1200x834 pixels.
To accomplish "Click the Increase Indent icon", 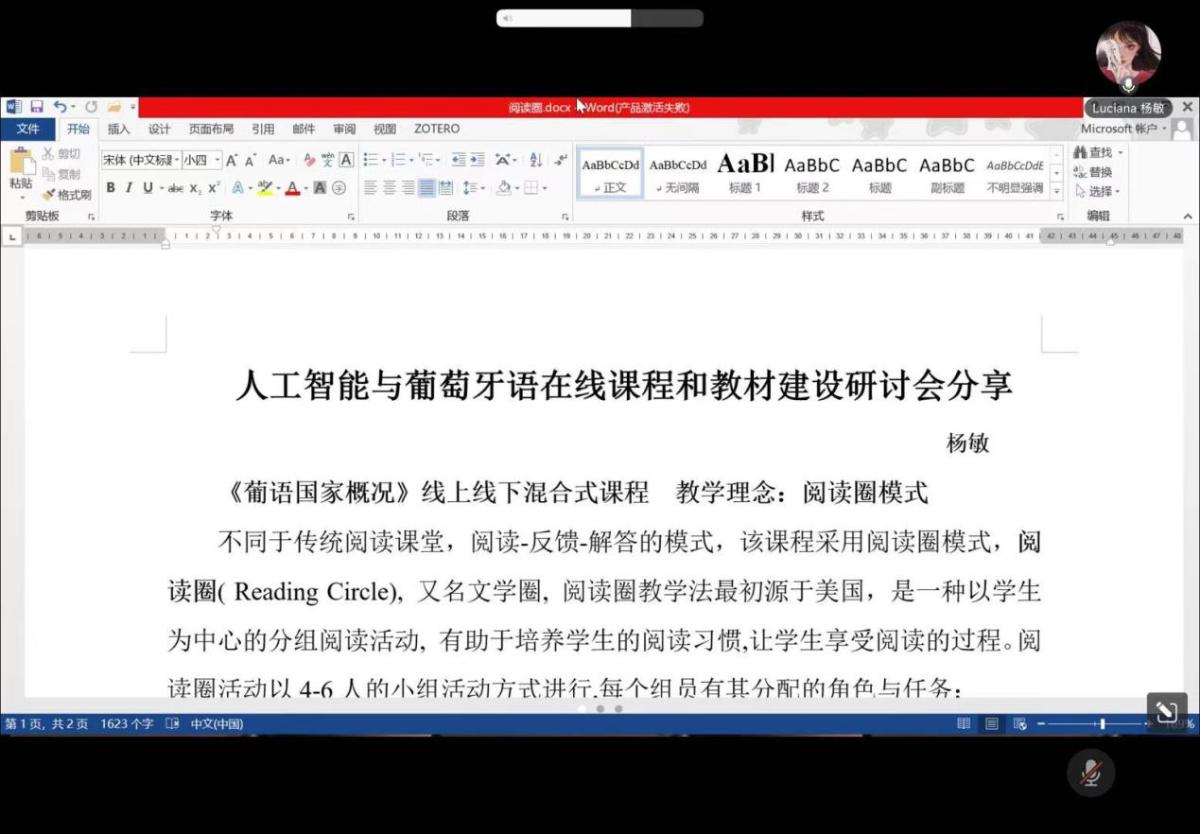I will 478,160.
